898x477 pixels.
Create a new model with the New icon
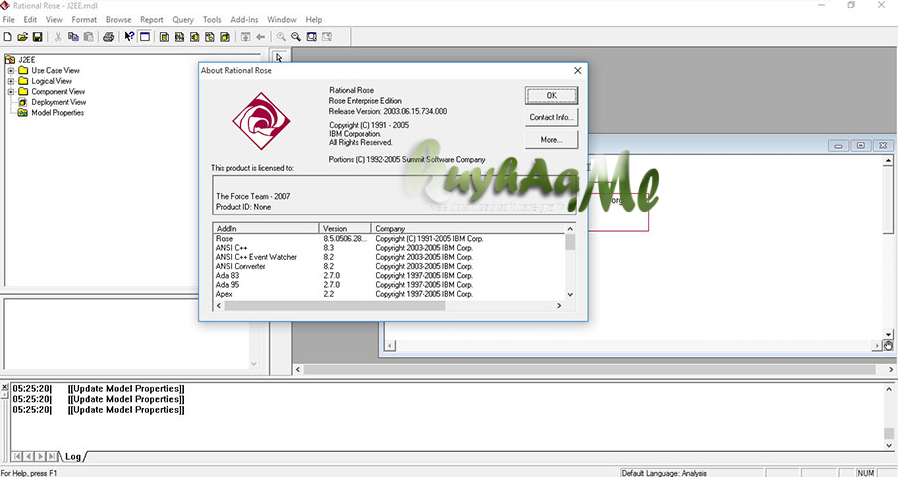tap(7, 37)
